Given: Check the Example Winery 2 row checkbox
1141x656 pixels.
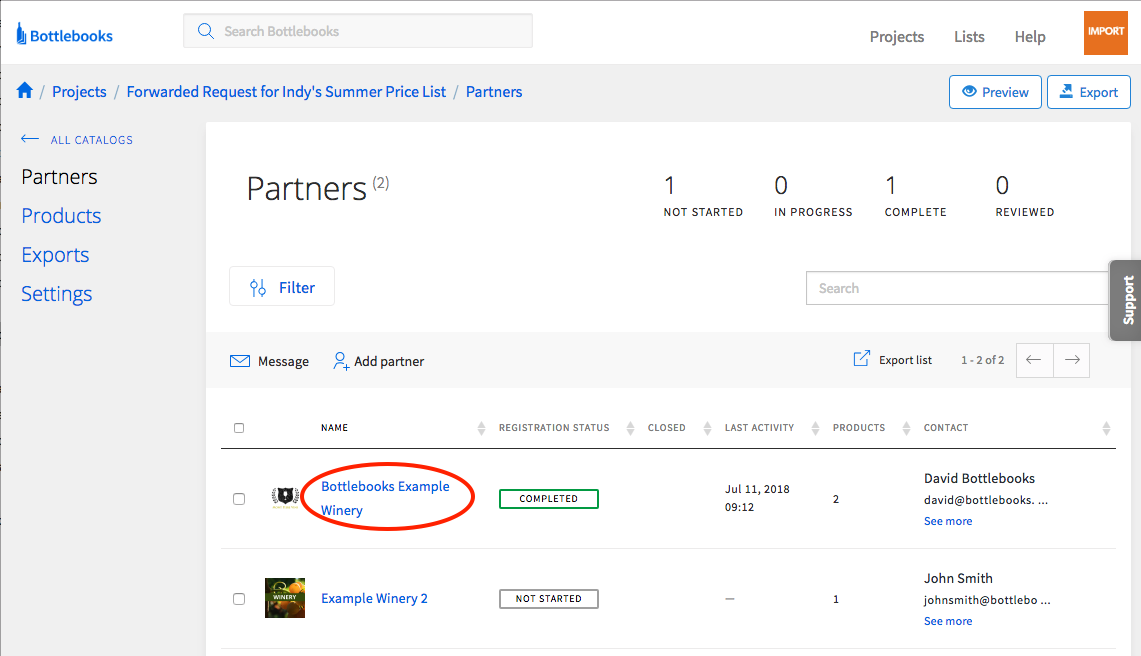Looking at the screenshot, I should tap(239, 598).
